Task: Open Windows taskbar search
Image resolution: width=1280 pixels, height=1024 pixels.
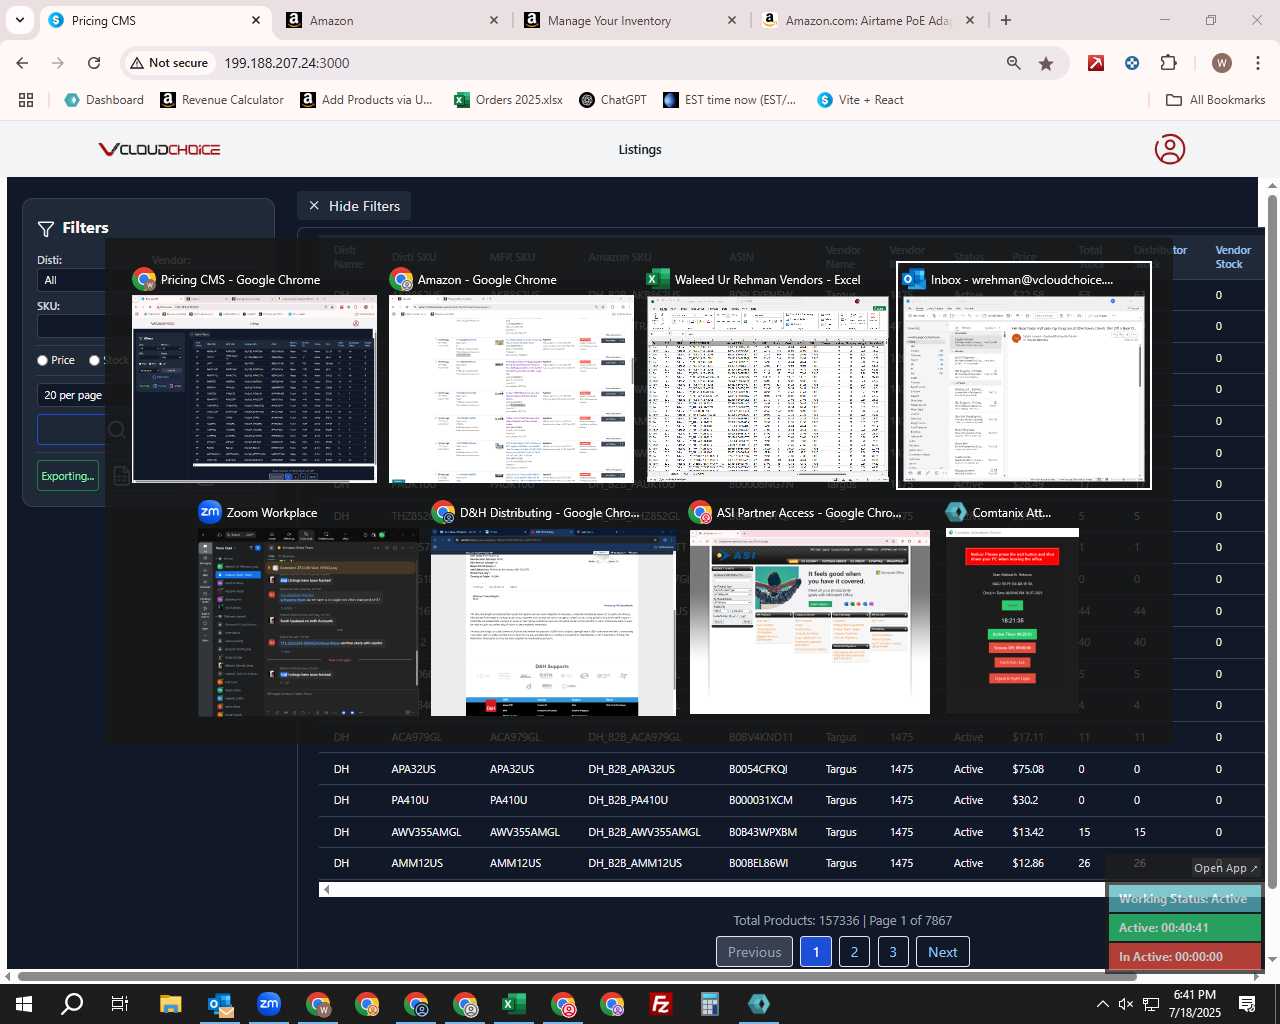Action: (x=72, y=1004)
